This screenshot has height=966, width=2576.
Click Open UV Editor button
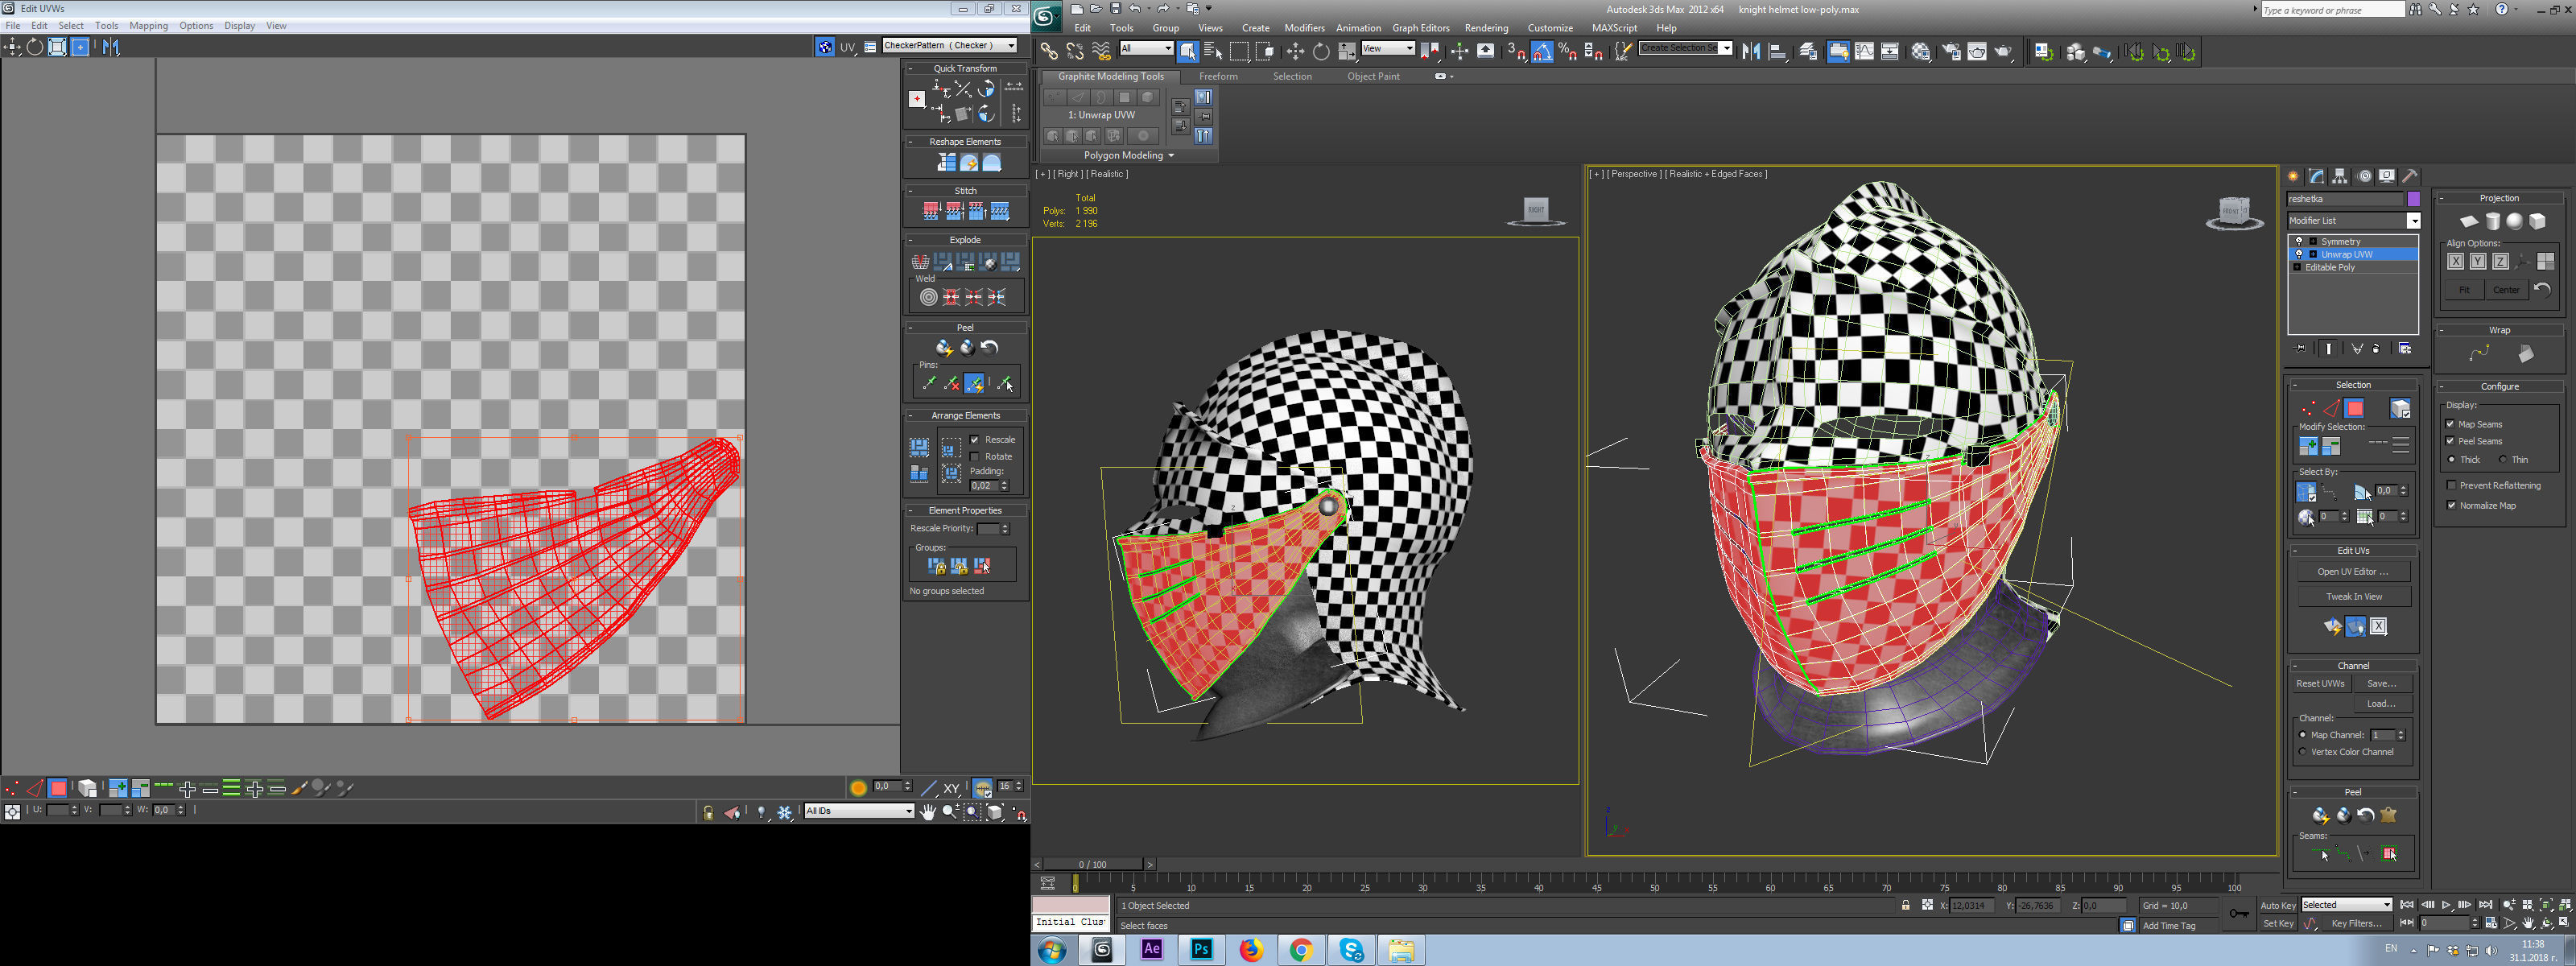pyautogui.click(x=2353, y=572)
